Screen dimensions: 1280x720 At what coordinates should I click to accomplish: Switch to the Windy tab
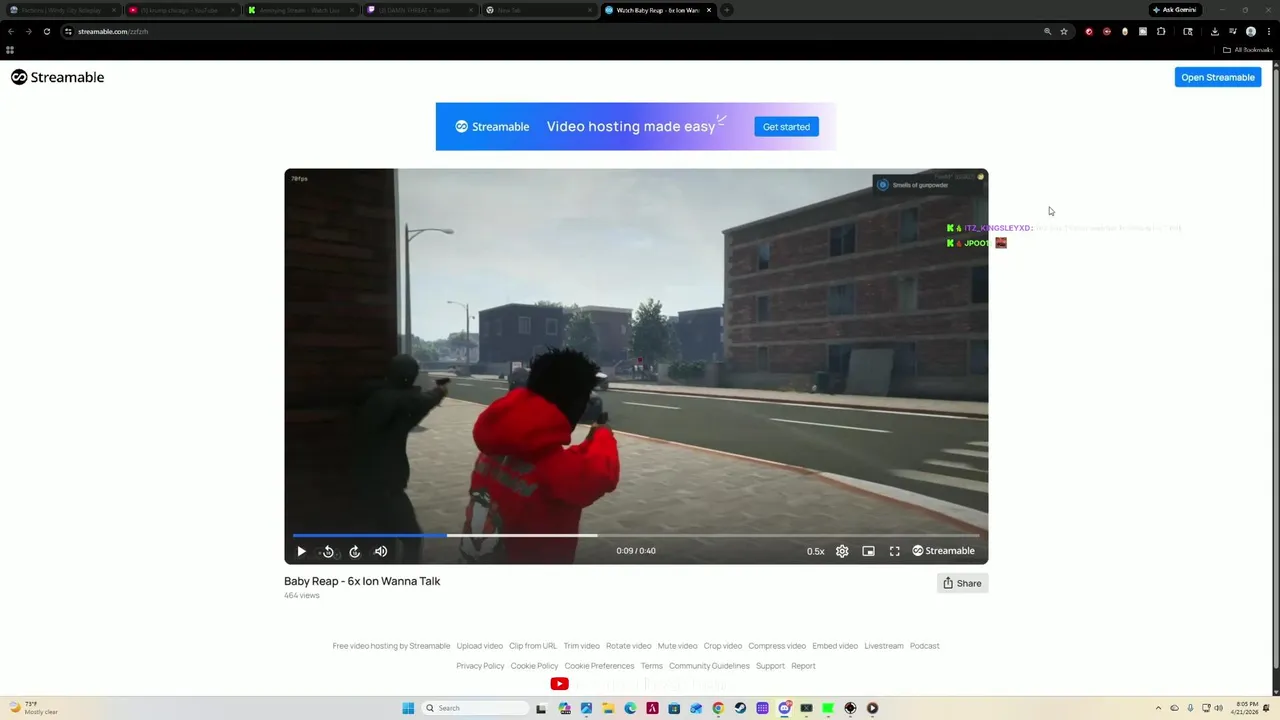[61, 10]
